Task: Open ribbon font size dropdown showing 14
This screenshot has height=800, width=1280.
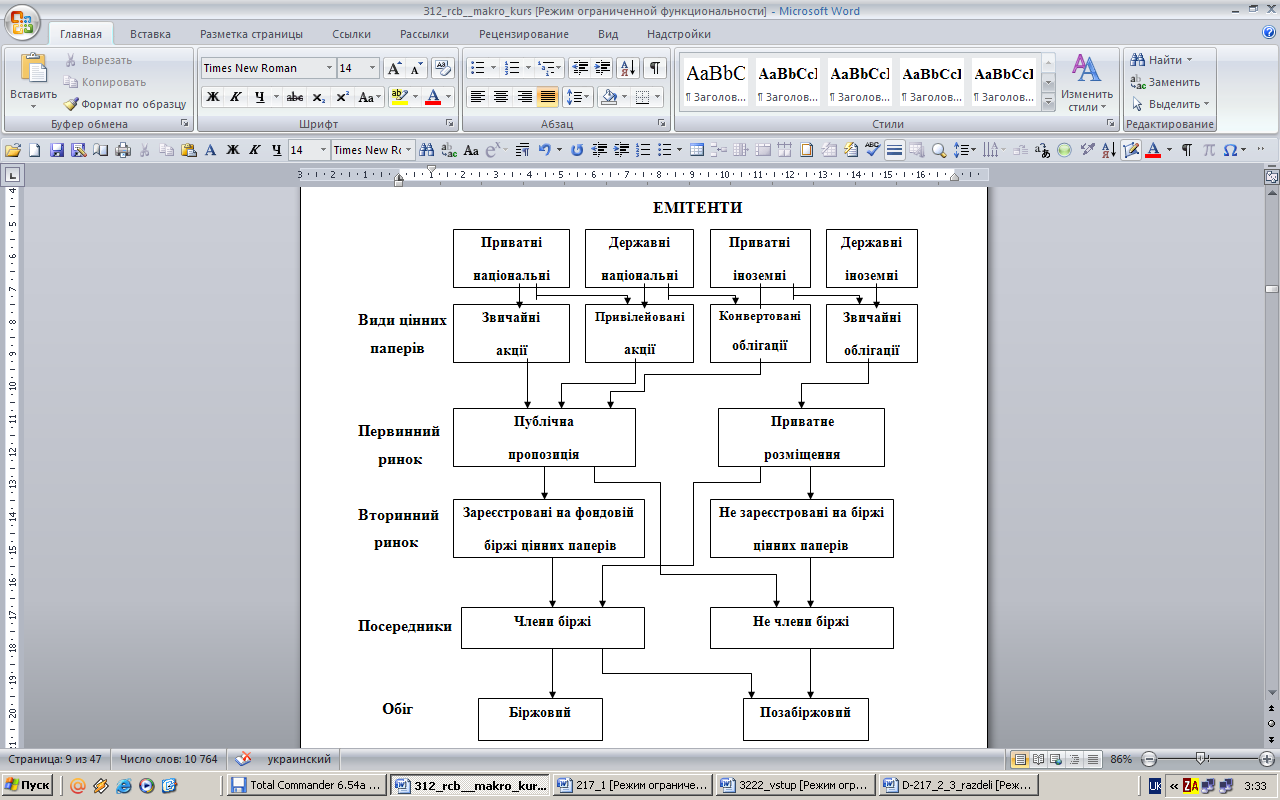Action: pyautogui.click(x=373, y=68)
